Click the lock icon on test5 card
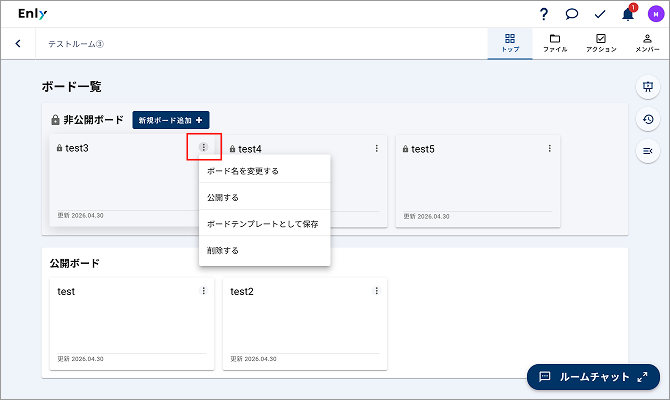Screen dimensions: 670x400 (x=405, y=149)
